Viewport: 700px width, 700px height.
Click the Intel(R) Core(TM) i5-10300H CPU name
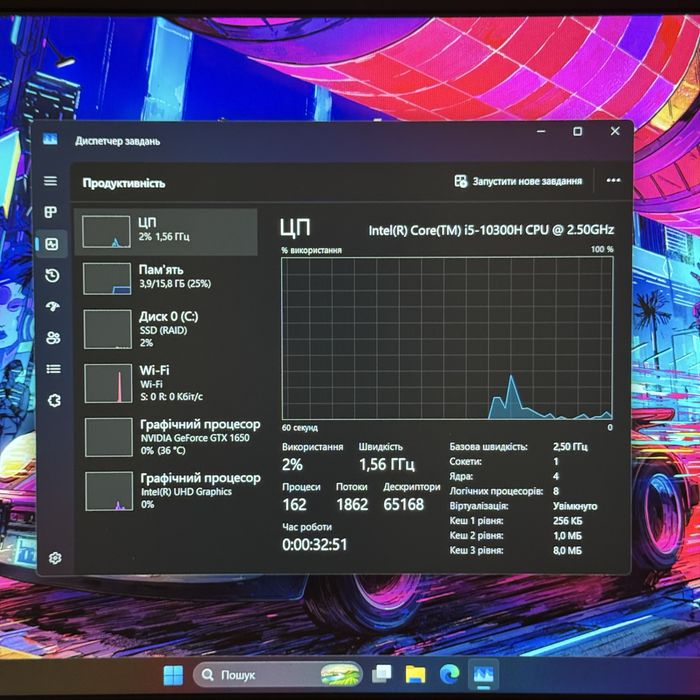click(491, 230)
